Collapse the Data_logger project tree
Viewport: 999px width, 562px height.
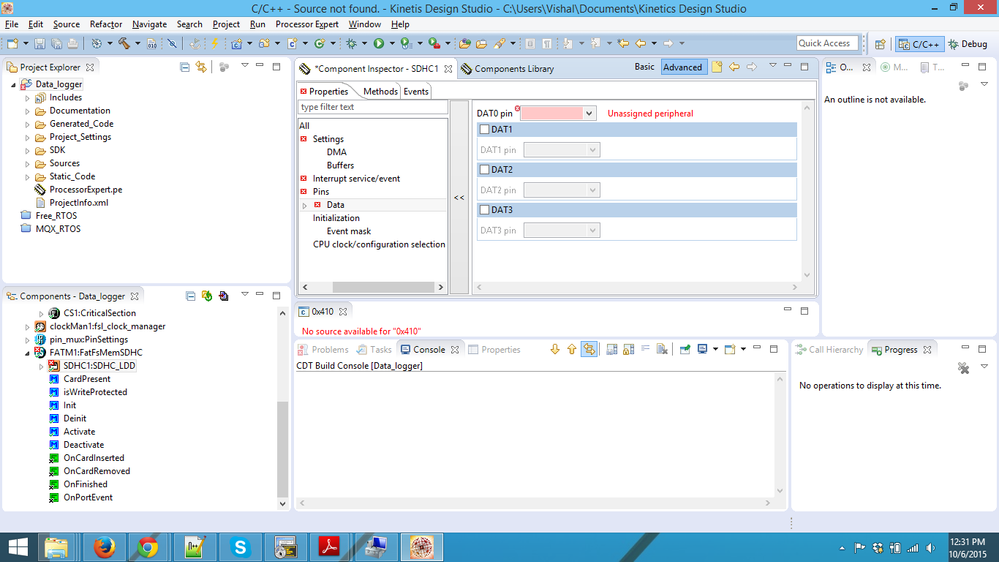coord(13,84)
